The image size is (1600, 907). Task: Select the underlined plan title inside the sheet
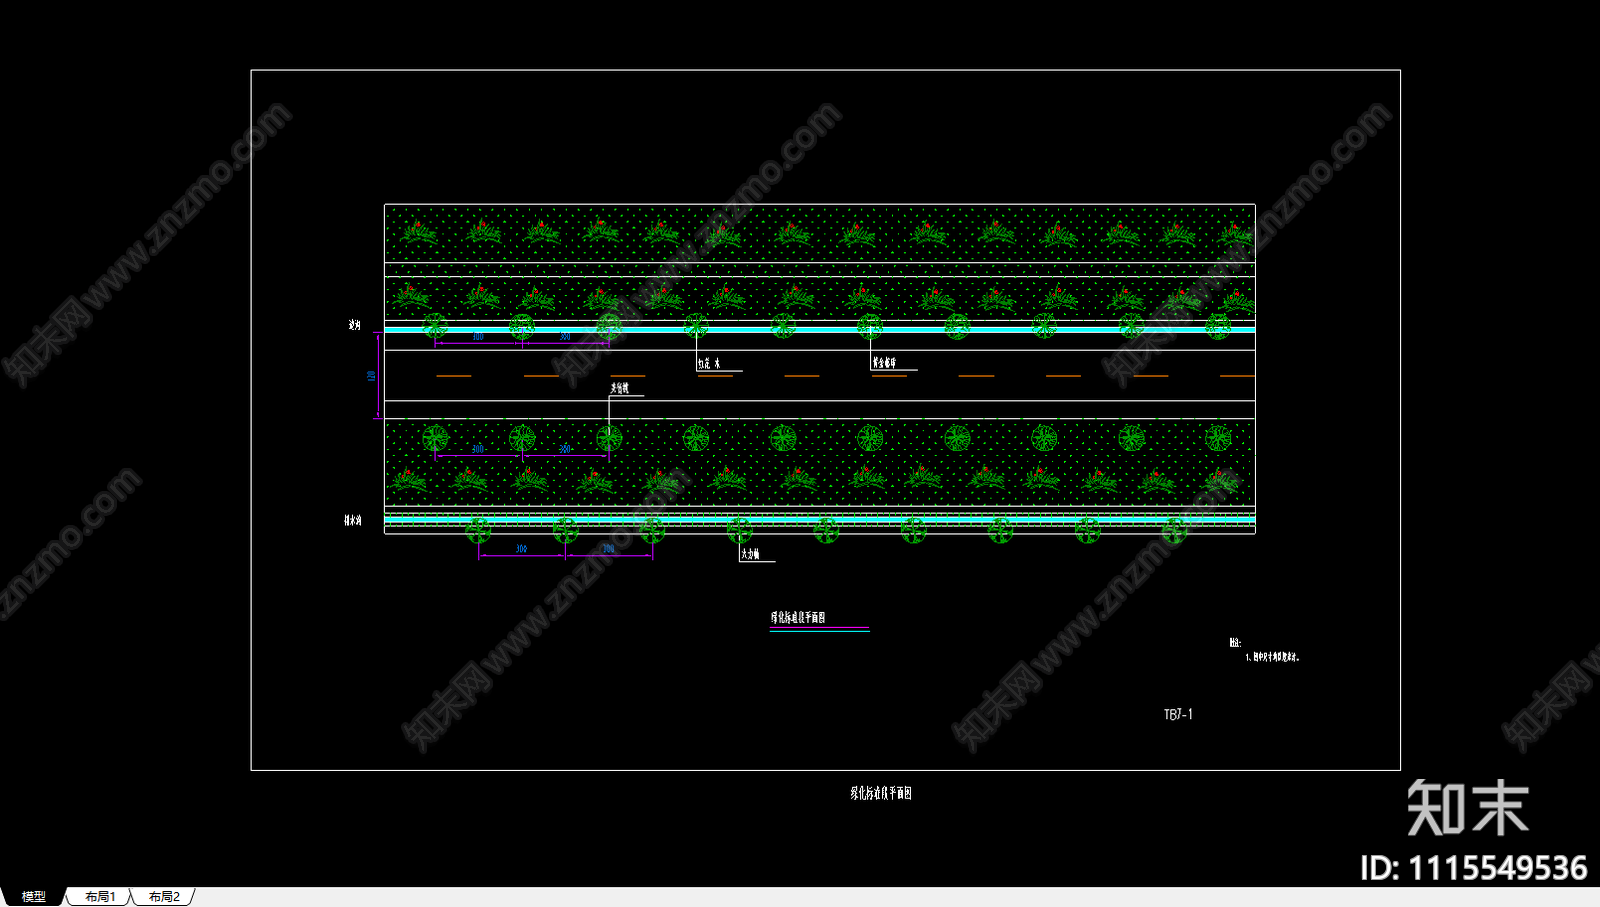coord(798,618)
